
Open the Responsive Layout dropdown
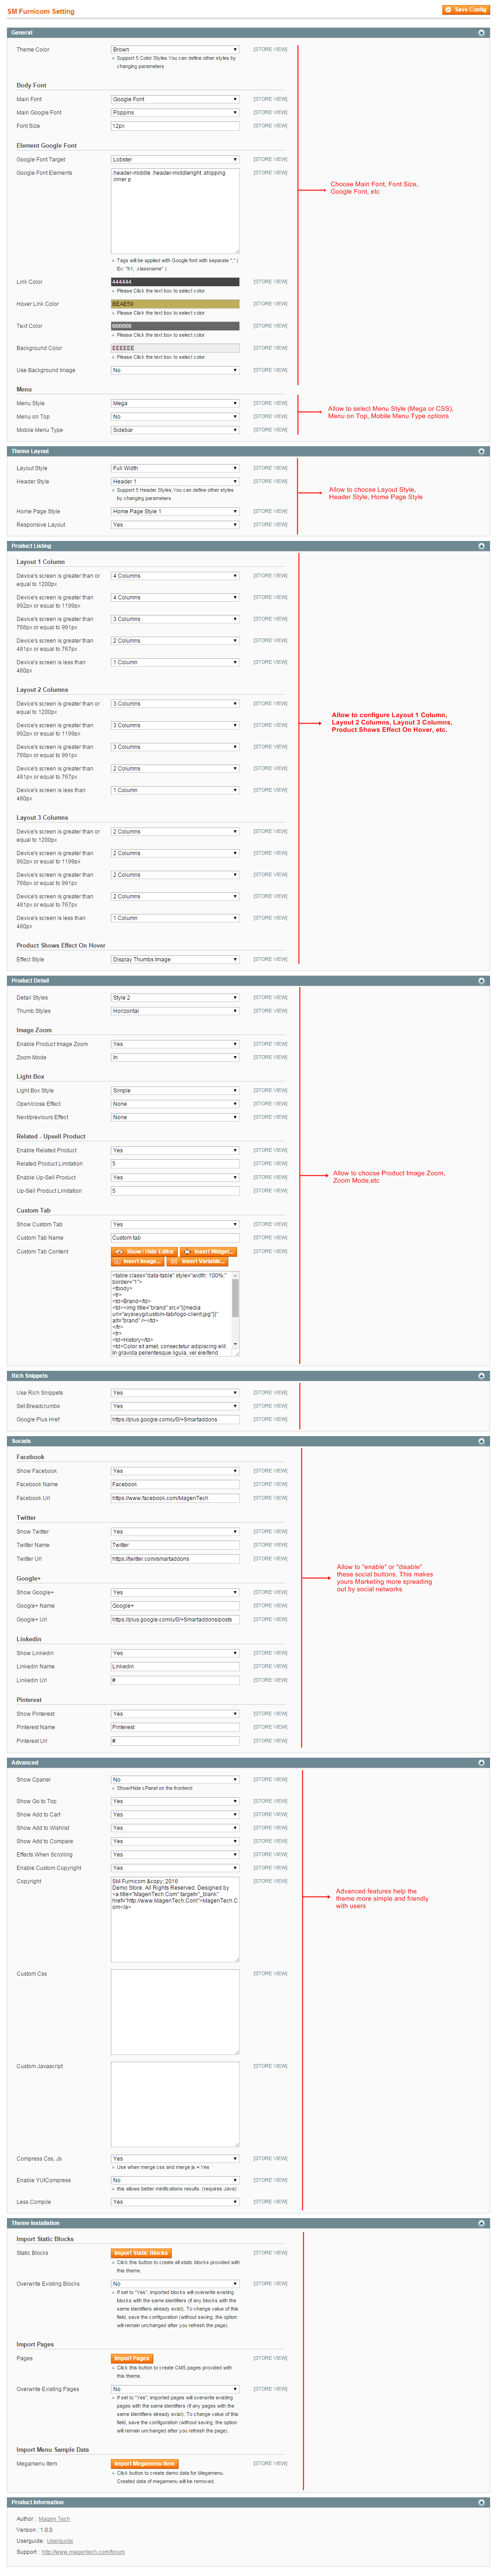tap(175, 524)
